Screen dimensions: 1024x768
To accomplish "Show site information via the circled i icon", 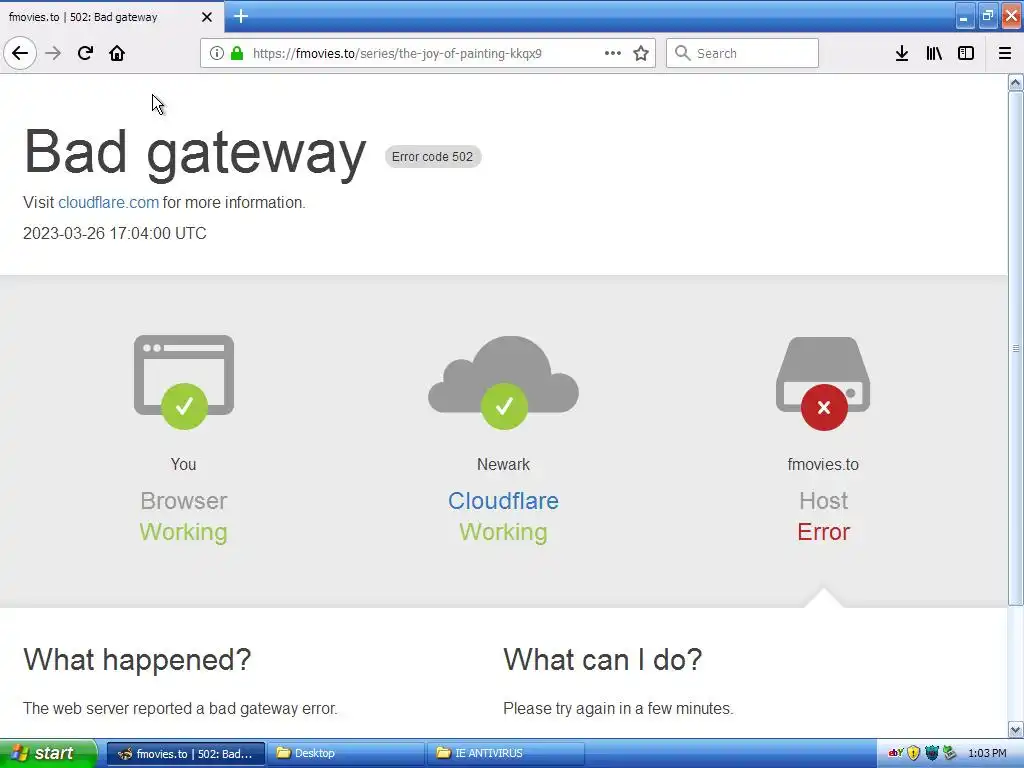I will (x=217, y=54).
